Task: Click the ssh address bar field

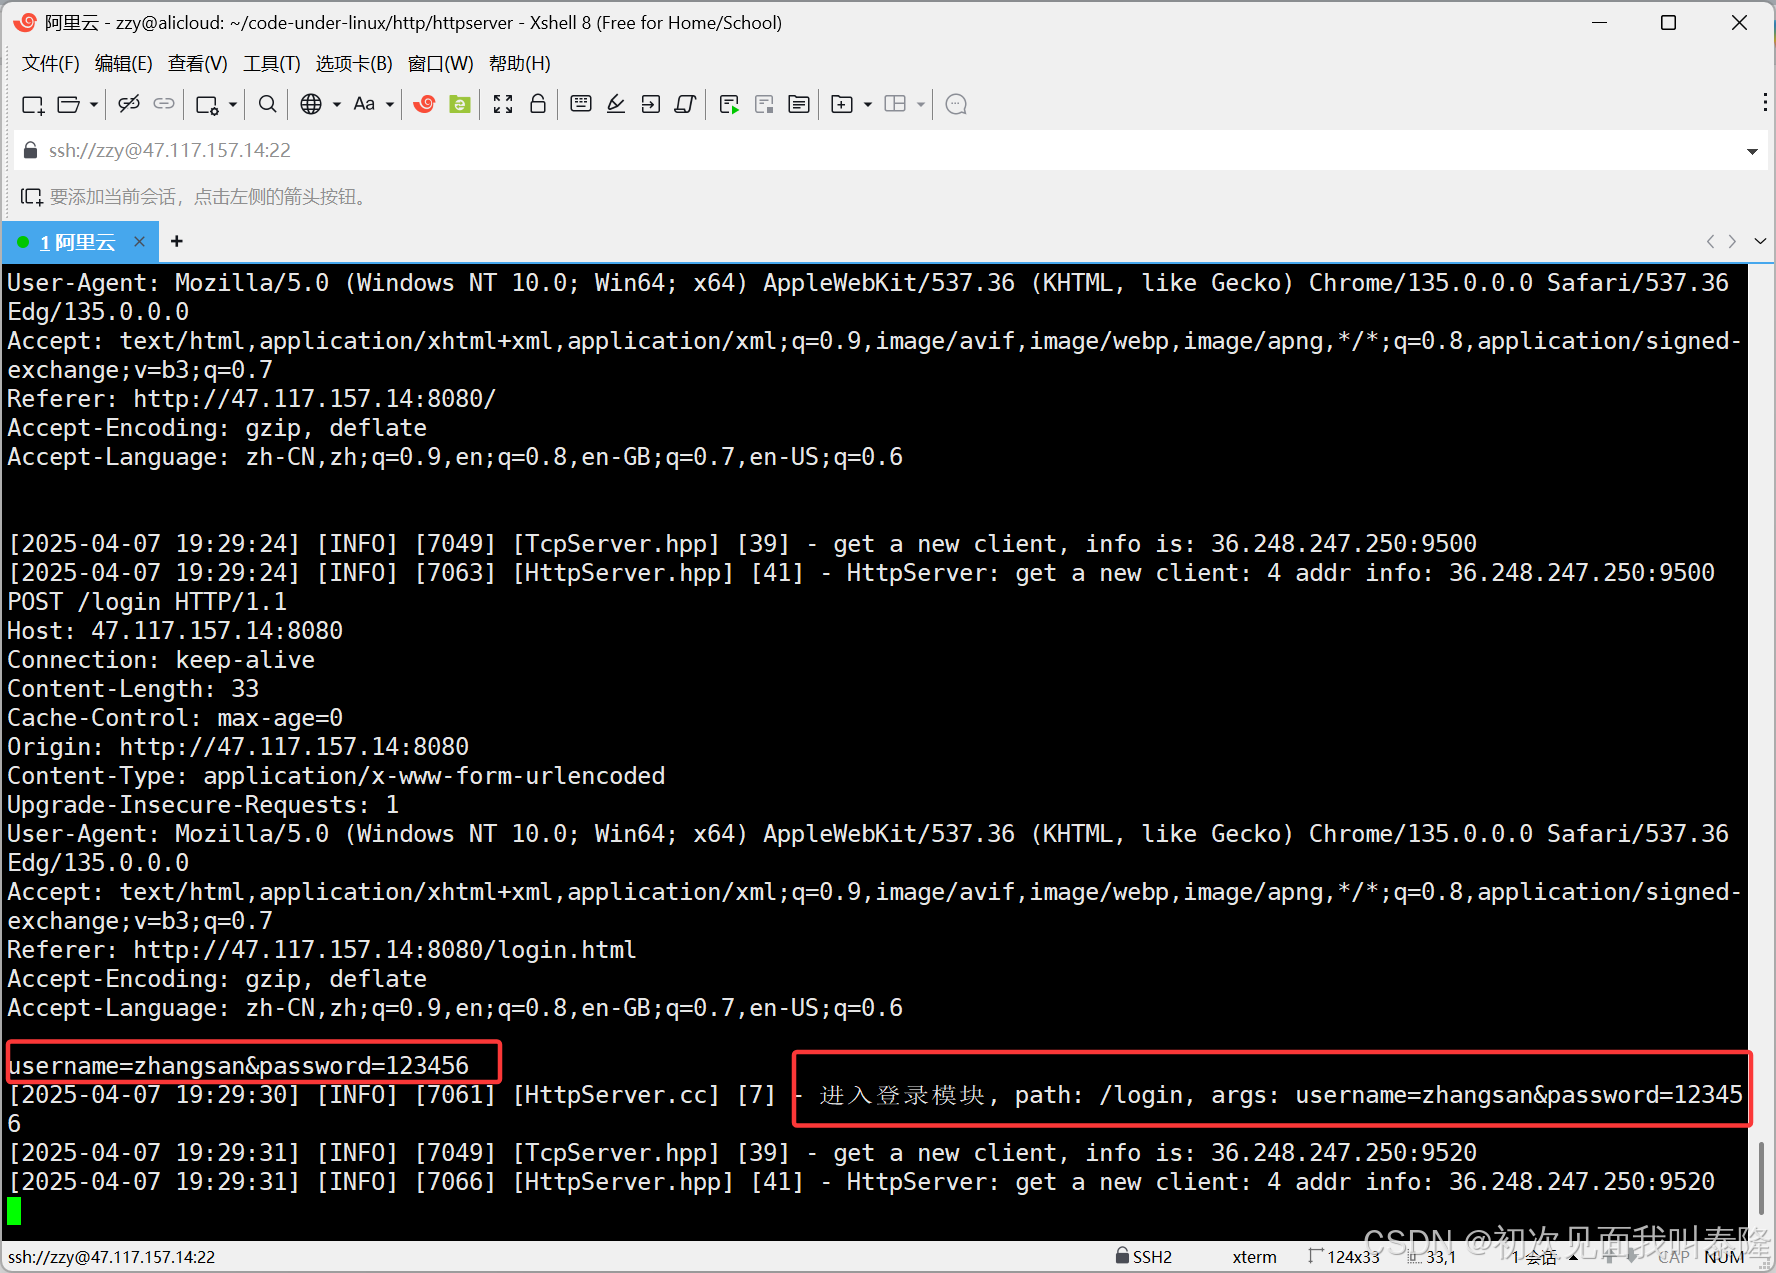Action: point(888,151)
